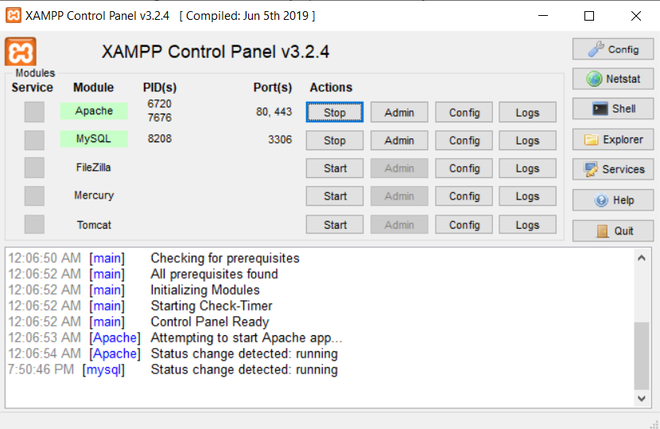Start the FileZilla module
The image size is (660, 429).
click(335, 168)
